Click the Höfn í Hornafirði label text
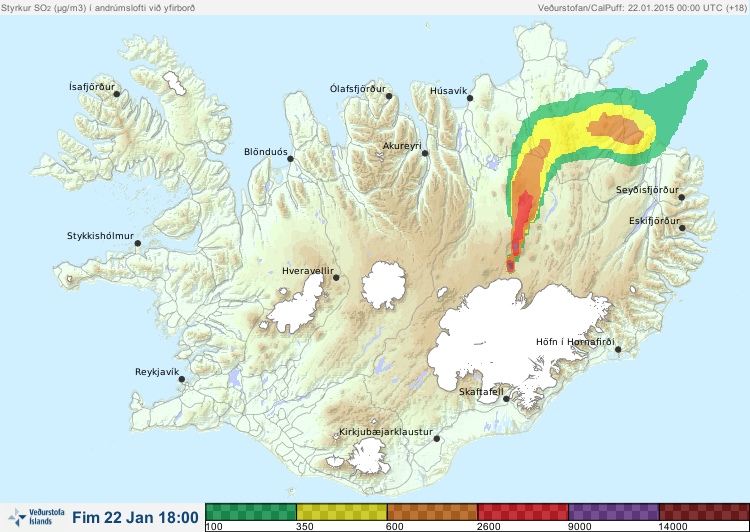 pyautogui.click(x=575, y=342)
